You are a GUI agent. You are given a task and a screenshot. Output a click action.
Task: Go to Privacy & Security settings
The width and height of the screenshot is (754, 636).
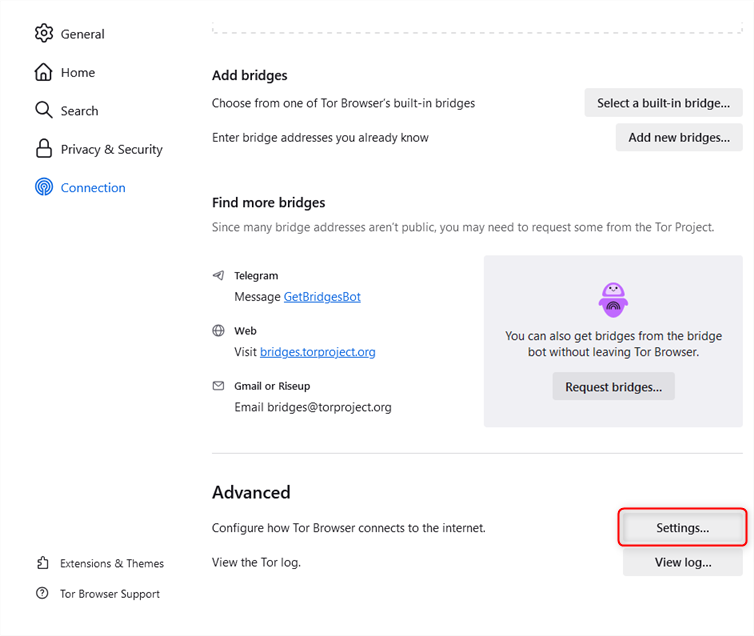point(99,149)
